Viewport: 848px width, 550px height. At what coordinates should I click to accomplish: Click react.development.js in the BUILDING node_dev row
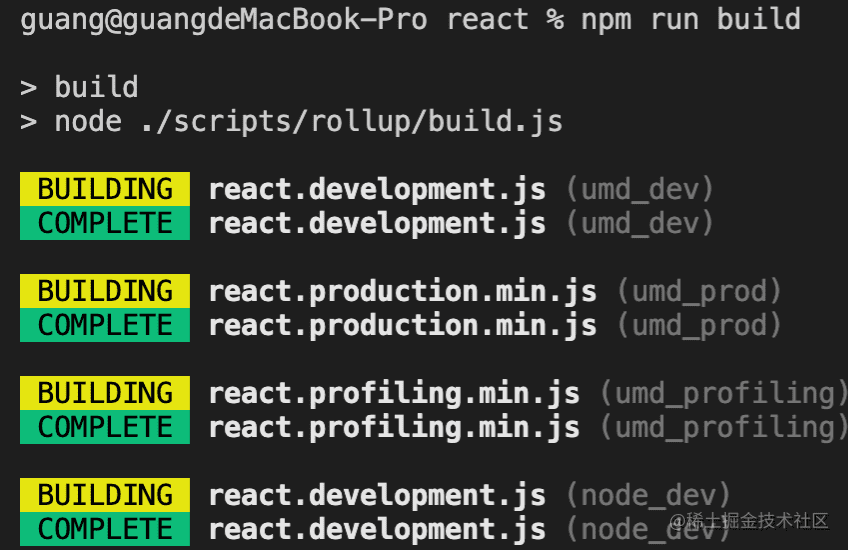(x=377, y=495)
